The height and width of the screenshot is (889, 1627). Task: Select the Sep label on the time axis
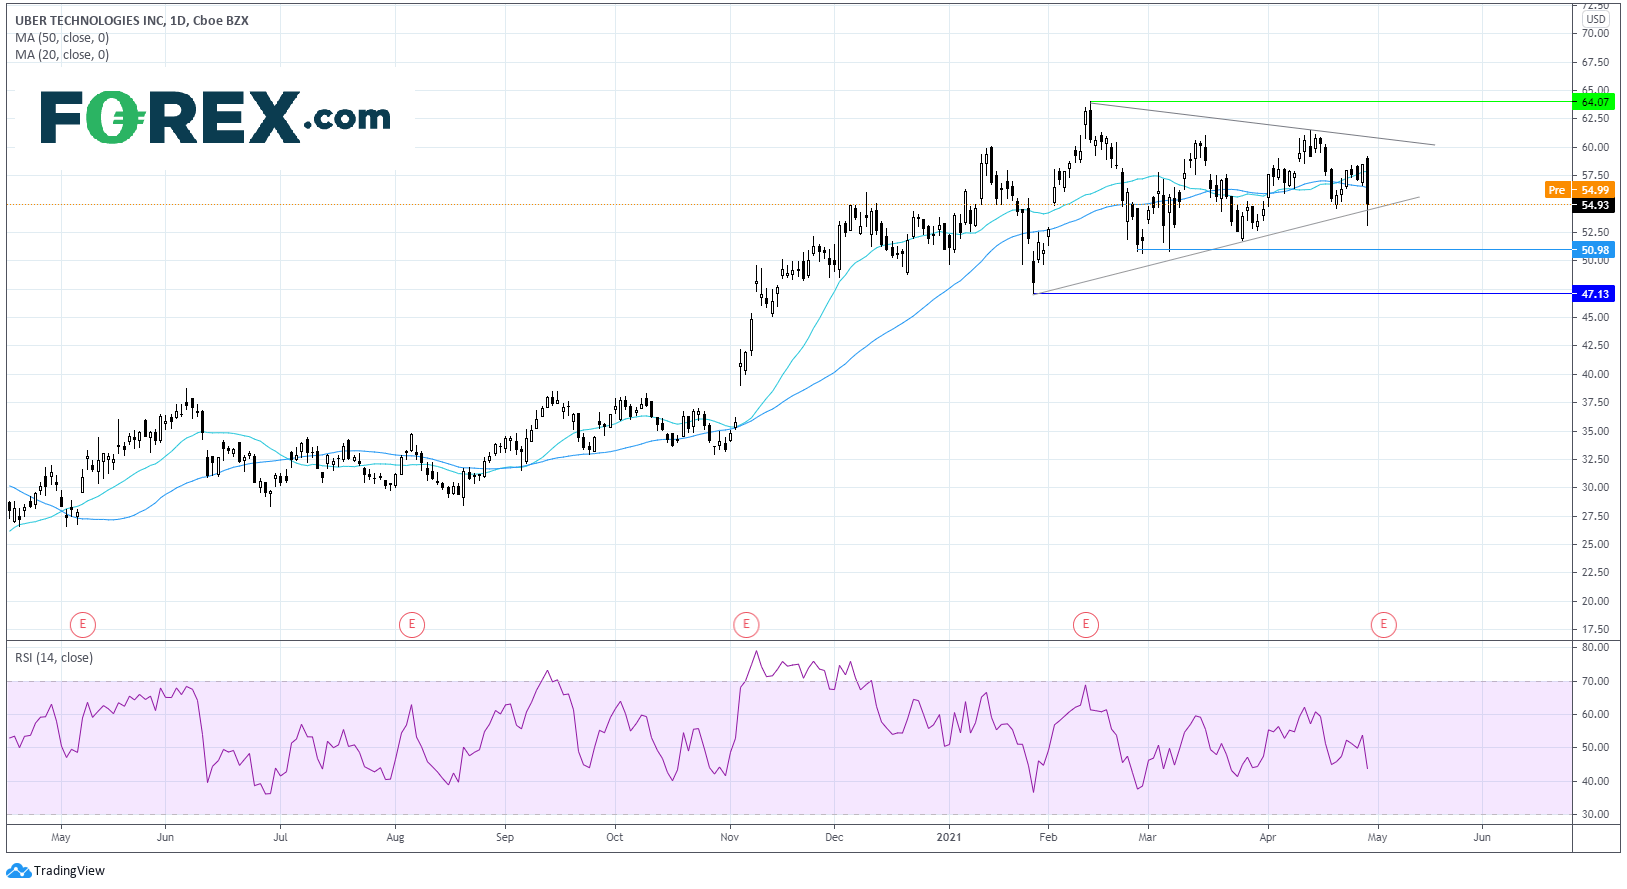pyautogui.click(x=505, y=837)
